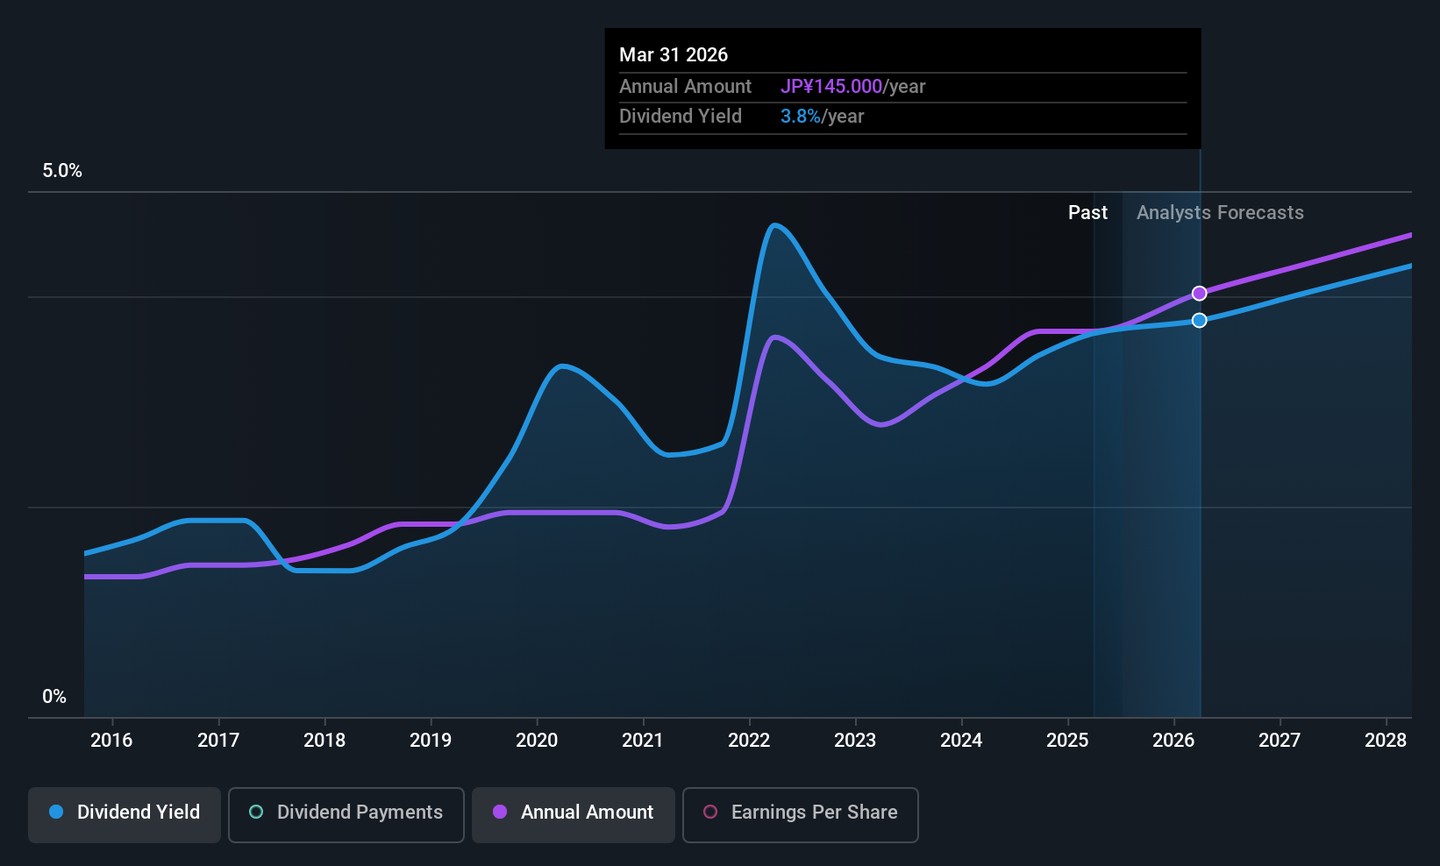Screen dimensions: 1440x866
Task: Click the 5.0% y-axis label
Action: tap(62, 171)
